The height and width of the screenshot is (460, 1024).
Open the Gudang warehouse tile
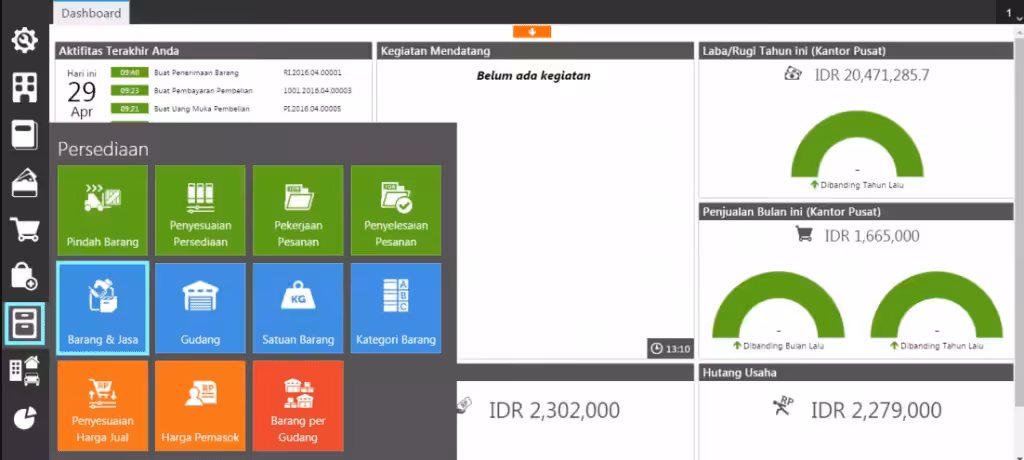pos(200,308)
